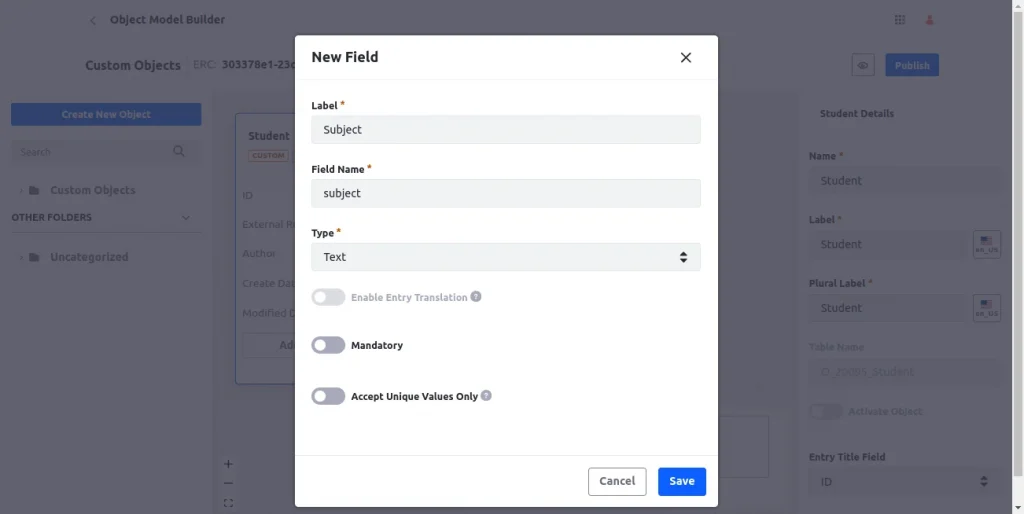Click Create New Object button

pyautogui.click(x=106, y=114)
